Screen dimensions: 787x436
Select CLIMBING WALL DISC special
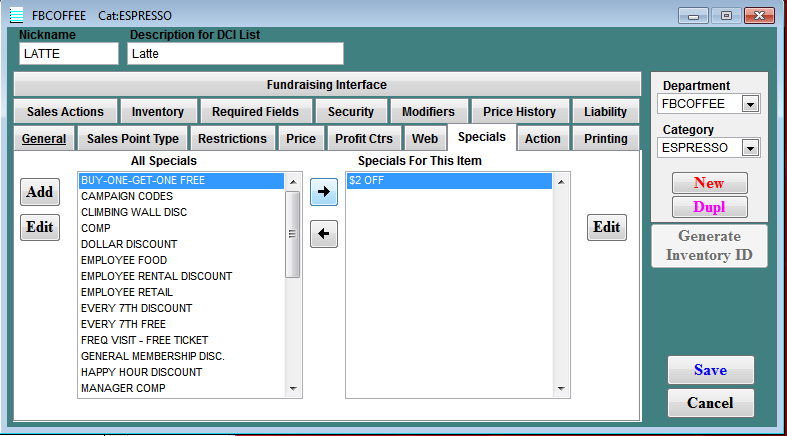181,212
